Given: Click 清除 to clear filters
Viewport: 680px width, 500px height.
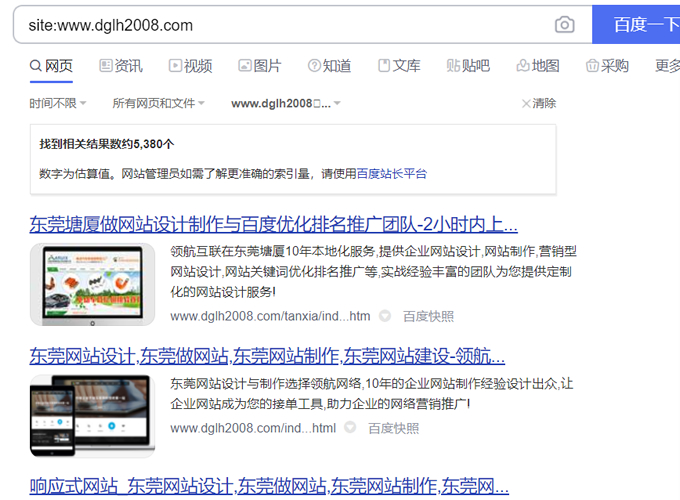Looking at the screenshot, I should (539, 103).
